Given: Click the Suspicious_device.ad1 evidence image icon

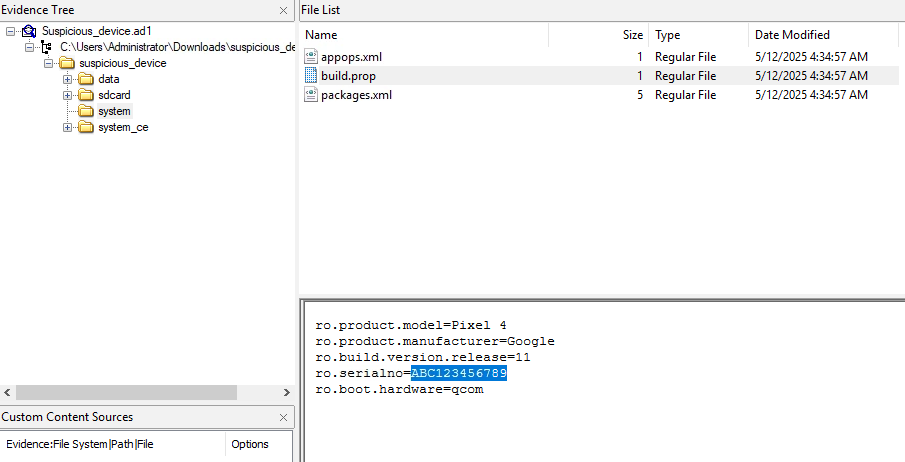Looking at the screenshot, I should [x=29, y=31].
